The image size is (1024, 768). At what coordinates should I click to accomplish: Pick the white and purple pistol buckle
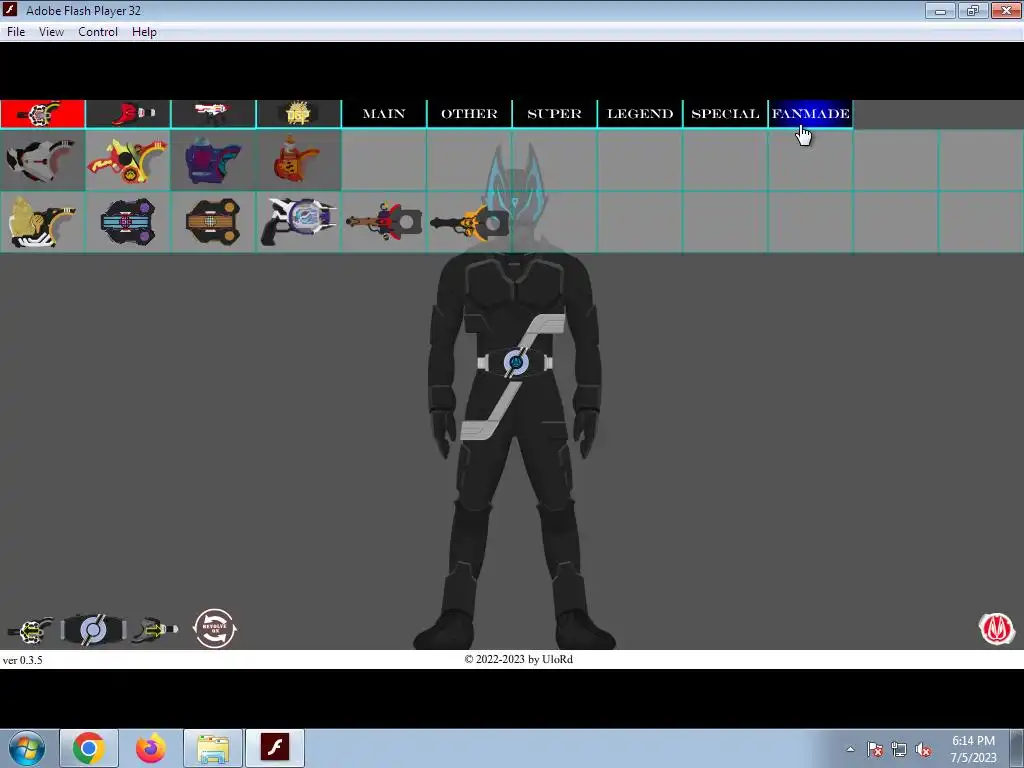[x=298, y=222]
